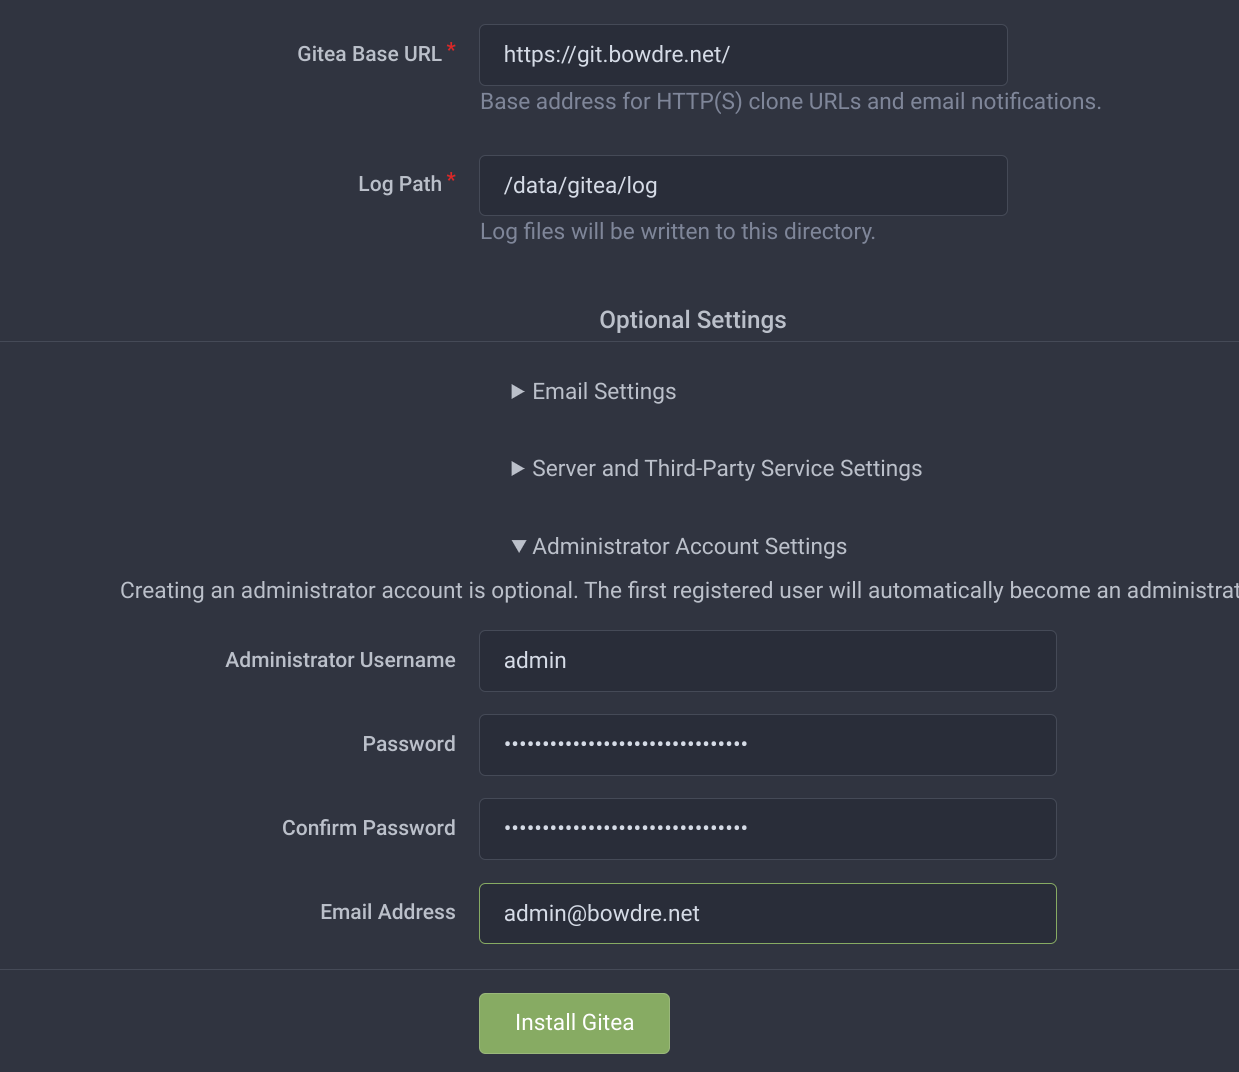Focus the Confirm Password field
Image resolution: width=1239 pixels, height=1072 pixels.
pyautogui.click(x=767, y=829)
